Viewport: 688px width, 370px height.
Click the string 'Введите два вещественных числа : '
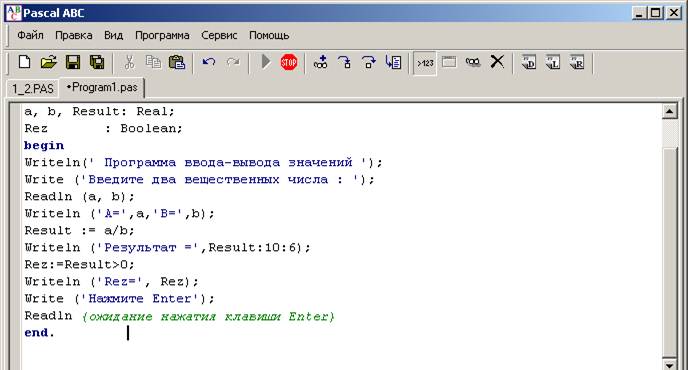point(220,180)
